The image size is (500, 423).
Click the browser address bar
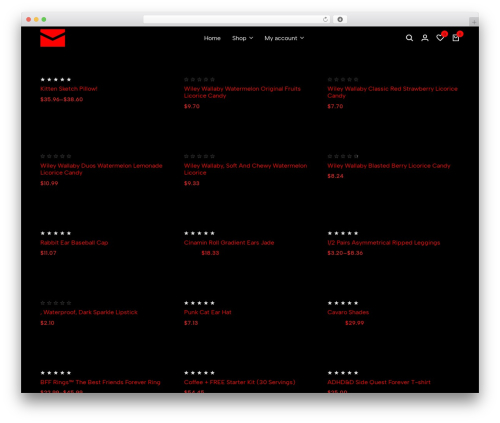[x=237, y=19]
